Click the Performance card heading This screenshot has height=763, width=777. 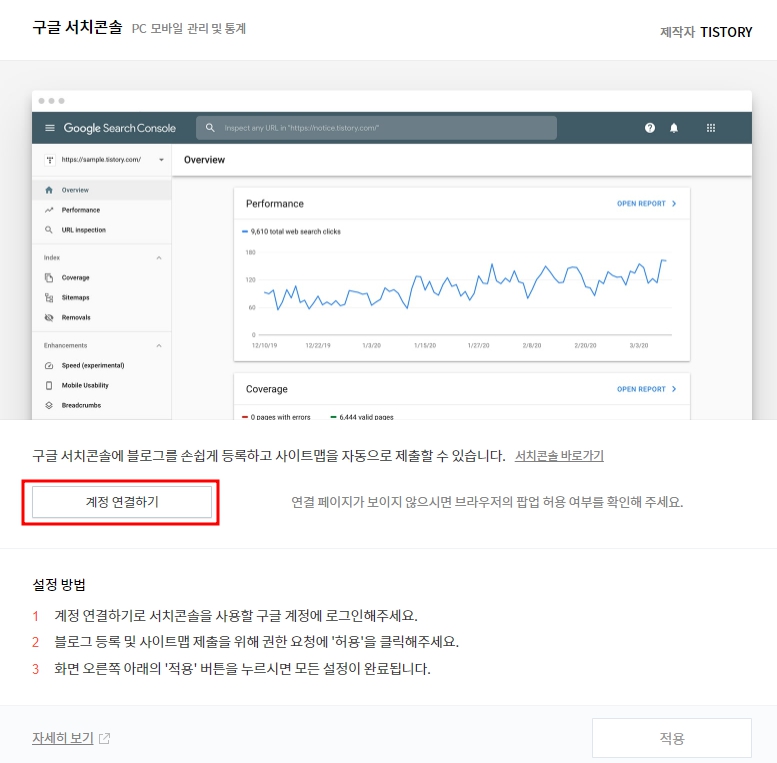(275, 204)
